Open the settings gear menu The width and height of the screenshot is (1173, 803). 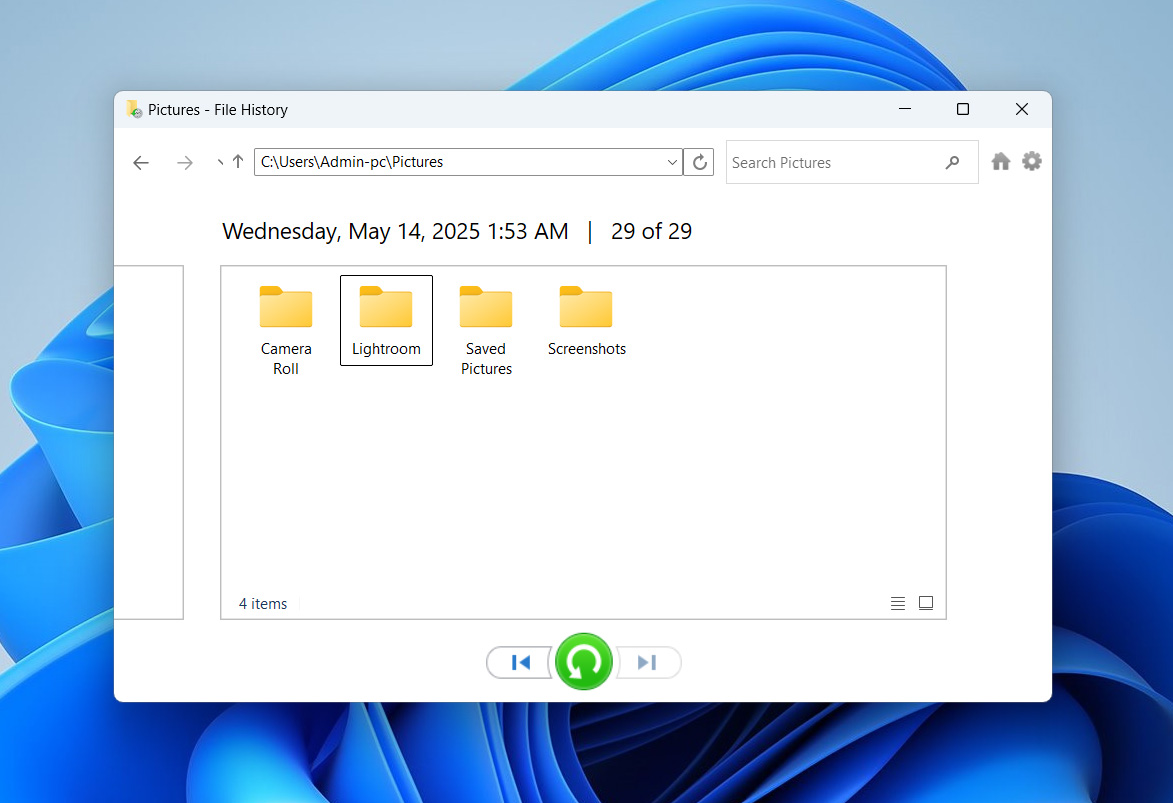tap(1032, 161)
